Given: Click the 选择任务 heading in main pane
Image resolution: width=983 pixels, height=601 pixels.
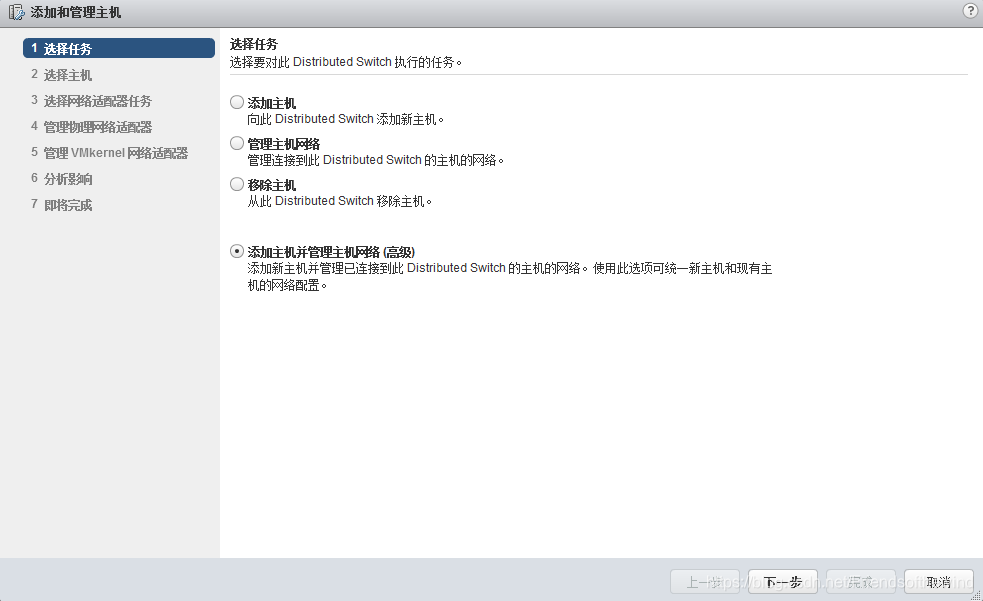Looking at the screenshot, I should [x=253, y=44].
